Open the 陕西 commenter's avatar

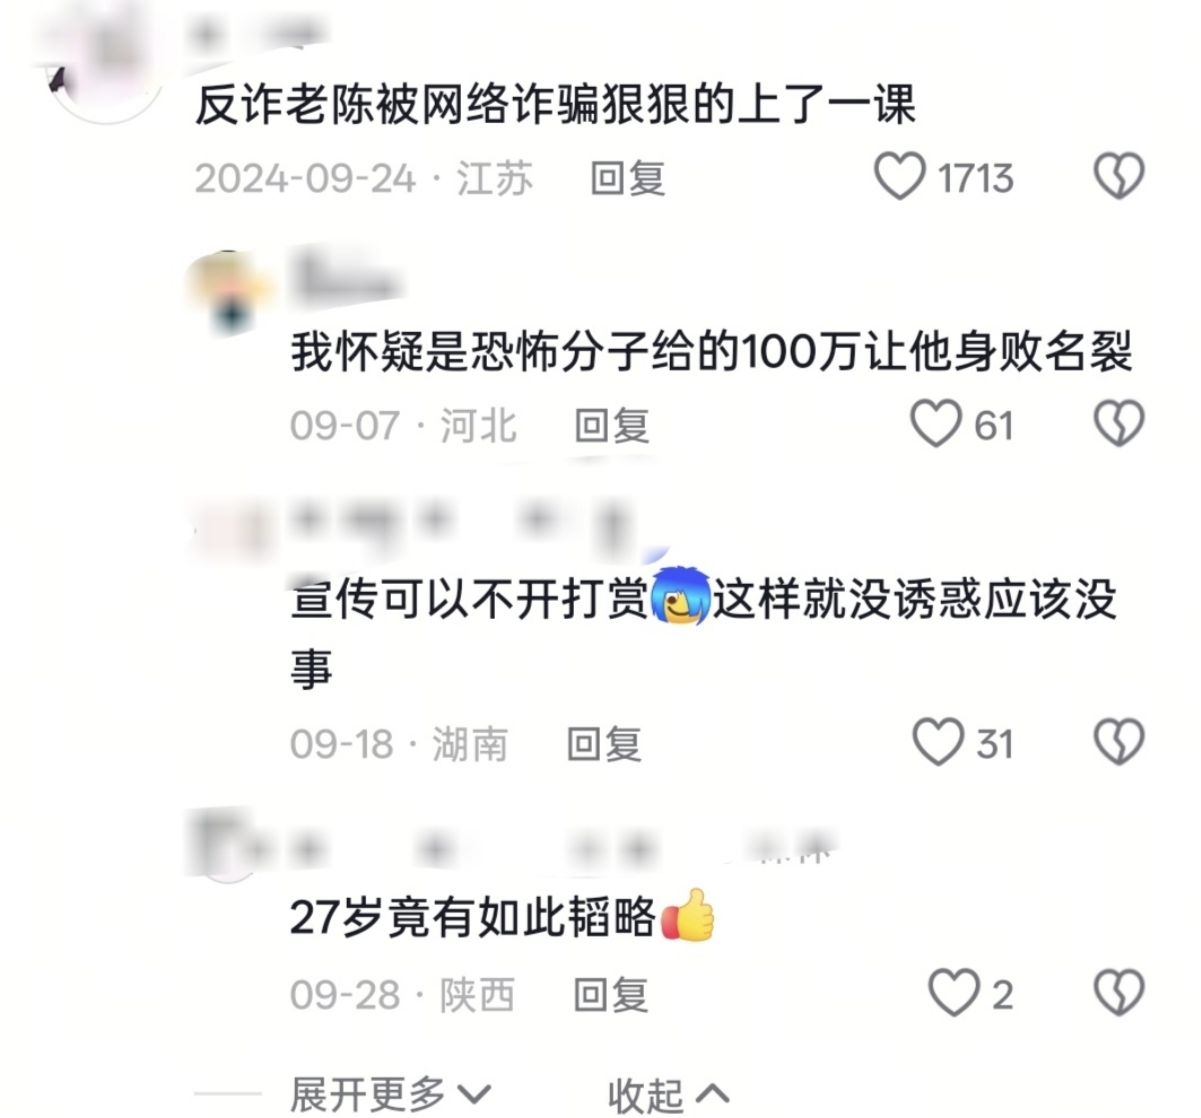point(230,845)
